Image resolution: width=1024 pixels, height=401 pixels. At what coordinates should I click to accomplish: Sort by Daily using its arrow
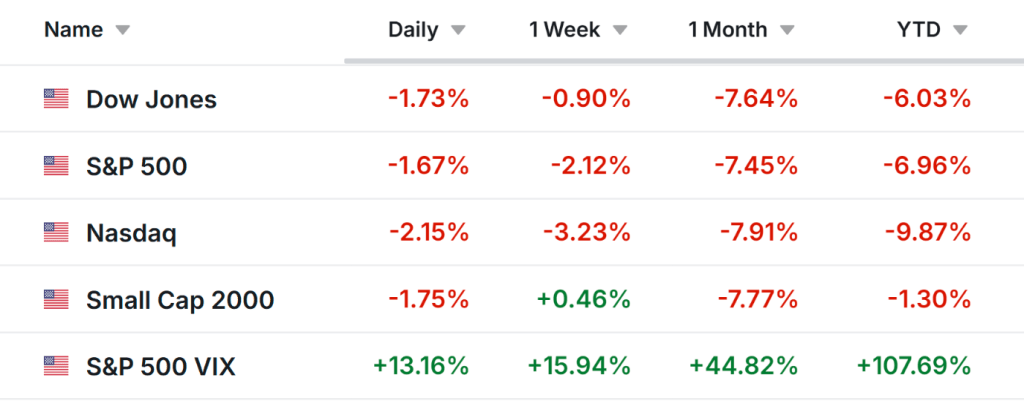(x=458, y=31)
